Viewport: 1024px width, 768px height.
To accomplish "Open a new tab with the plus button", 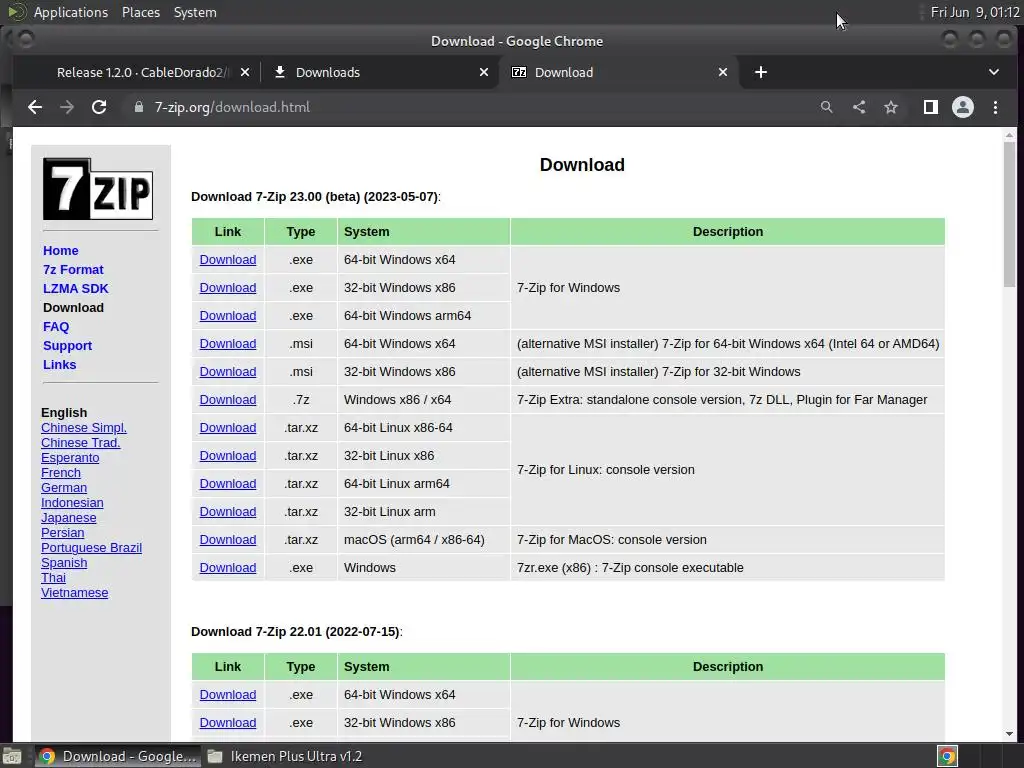I will coord(761,72).
